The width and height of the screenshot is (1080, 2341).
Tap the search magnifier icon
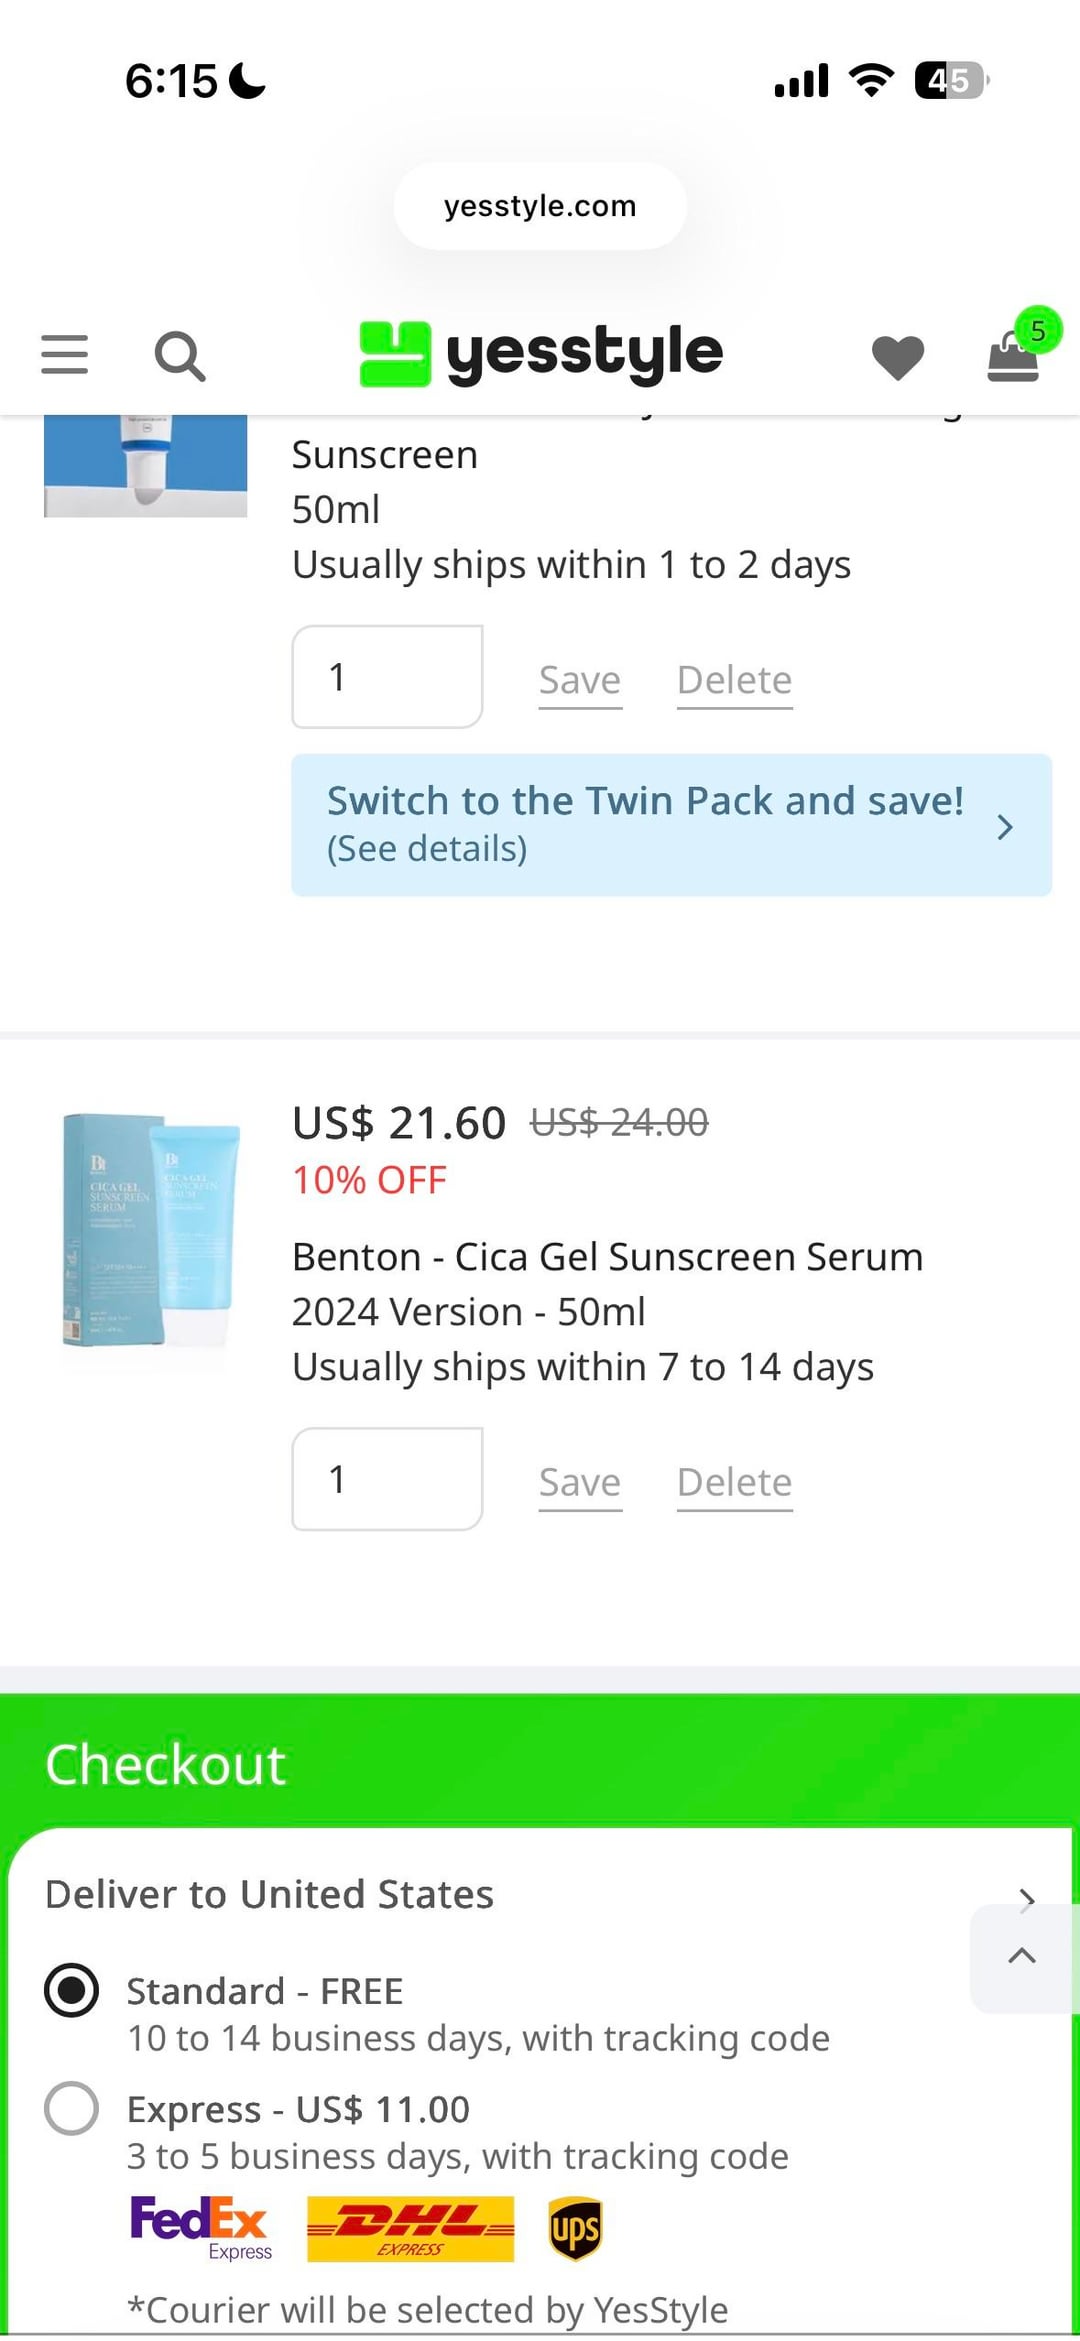180,357
